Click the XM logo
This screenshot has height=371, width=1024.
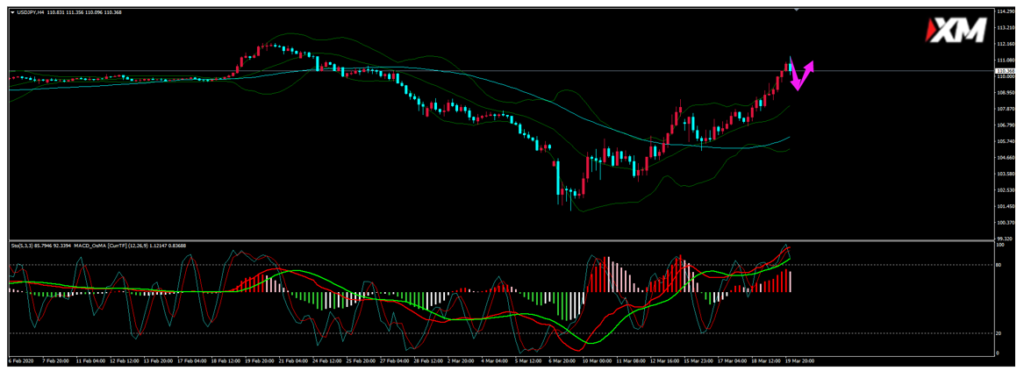click(x=957, y=31)
